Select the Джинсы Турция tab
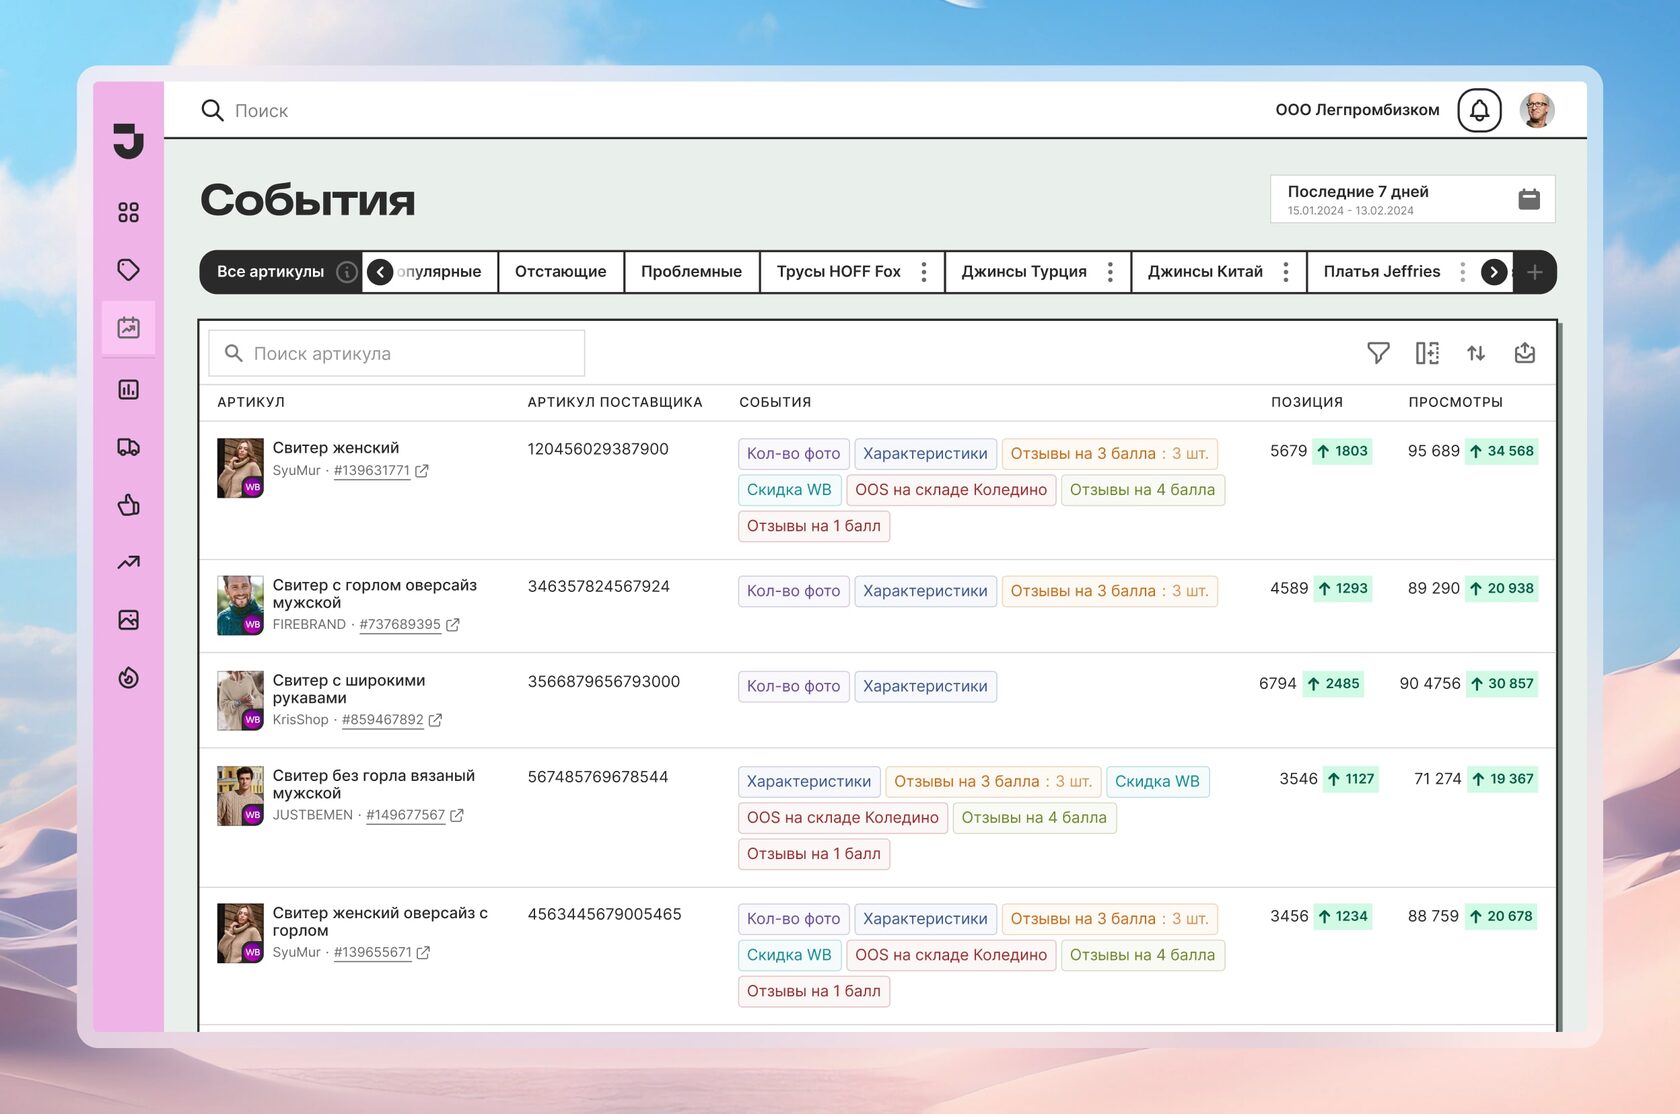The image size is (1680, 1114). point(1023,272)
